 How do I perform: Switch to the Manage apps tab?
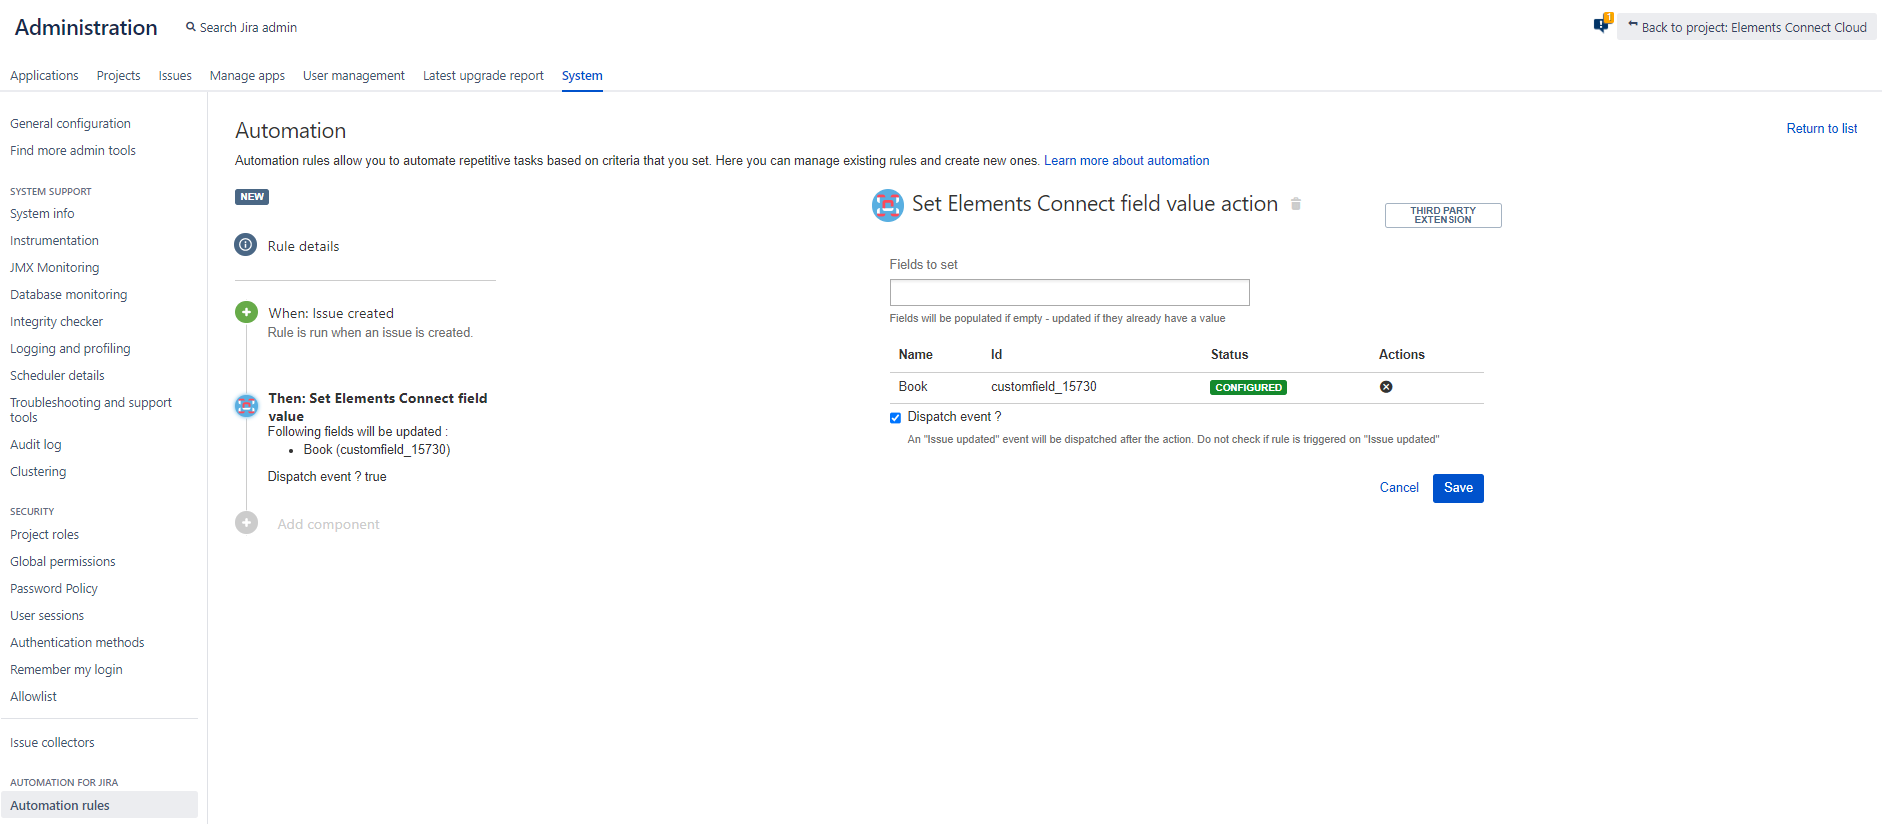[x=247, y=76]
